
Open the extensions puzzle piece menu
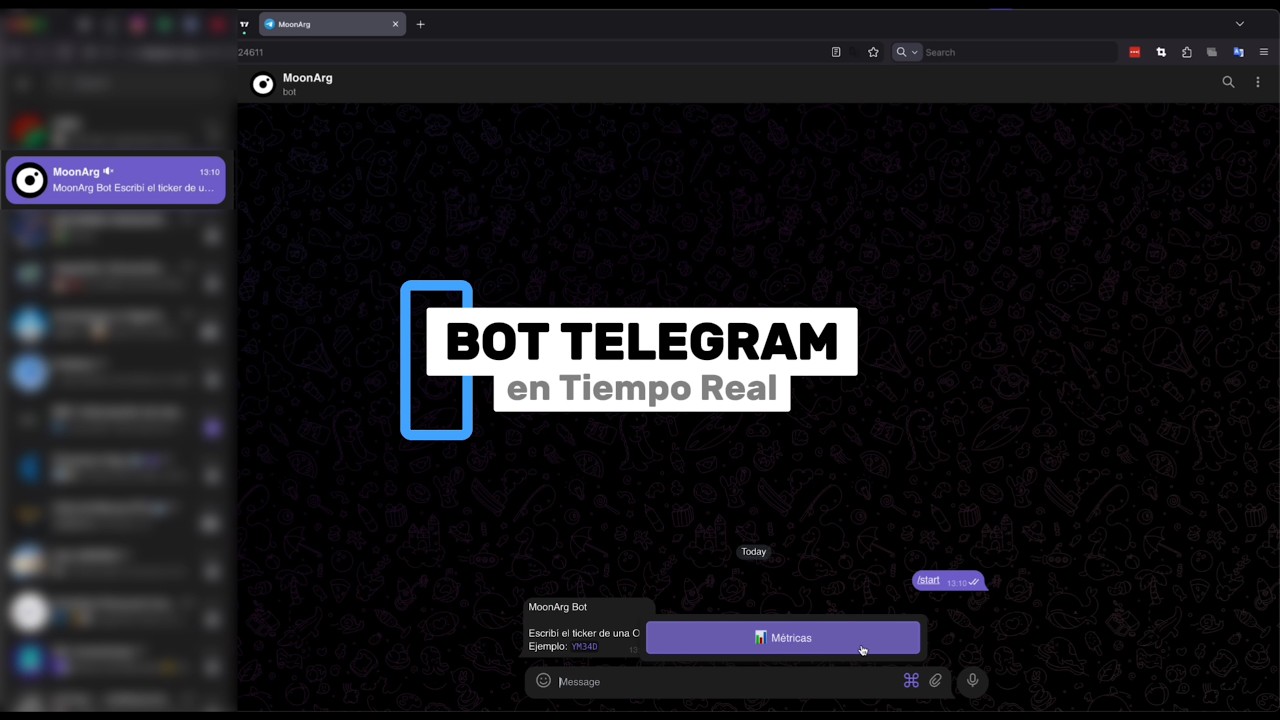pyautogui.click(x=1187, y=52)
